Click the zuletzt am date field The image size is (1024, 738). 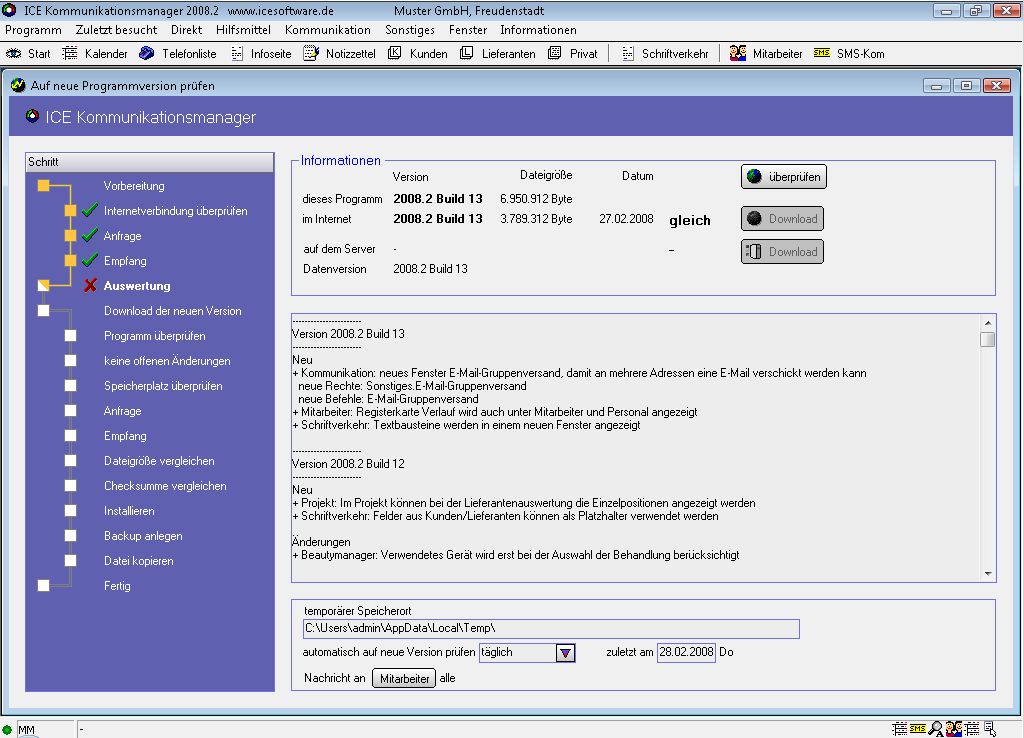[x=686, y=653]
